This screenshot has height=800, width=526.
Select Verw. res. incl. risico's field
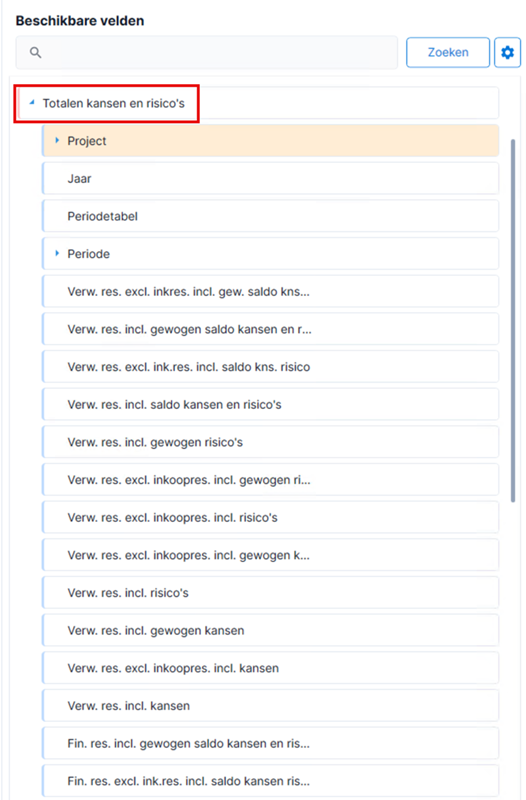click(270, 593)
